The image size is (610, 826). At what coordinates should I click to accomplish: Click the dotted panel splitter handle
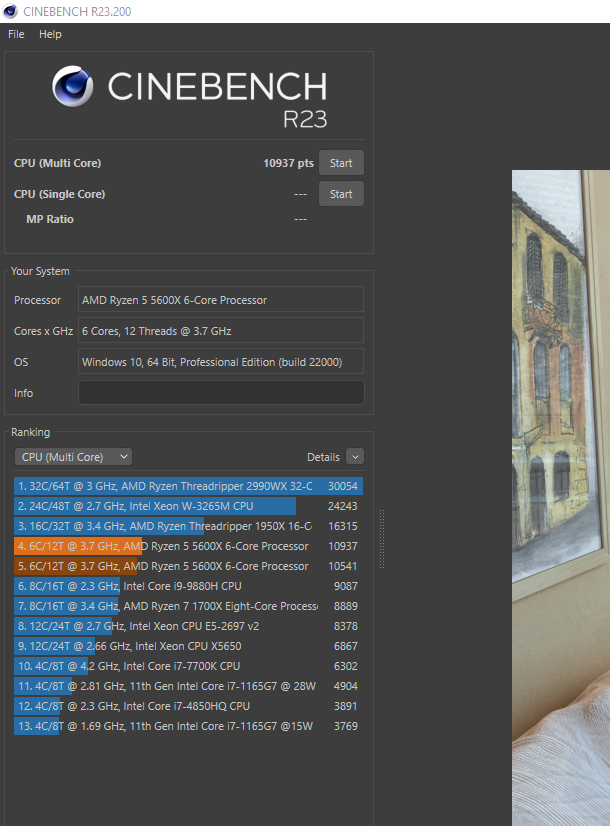[x=382, y=538]
